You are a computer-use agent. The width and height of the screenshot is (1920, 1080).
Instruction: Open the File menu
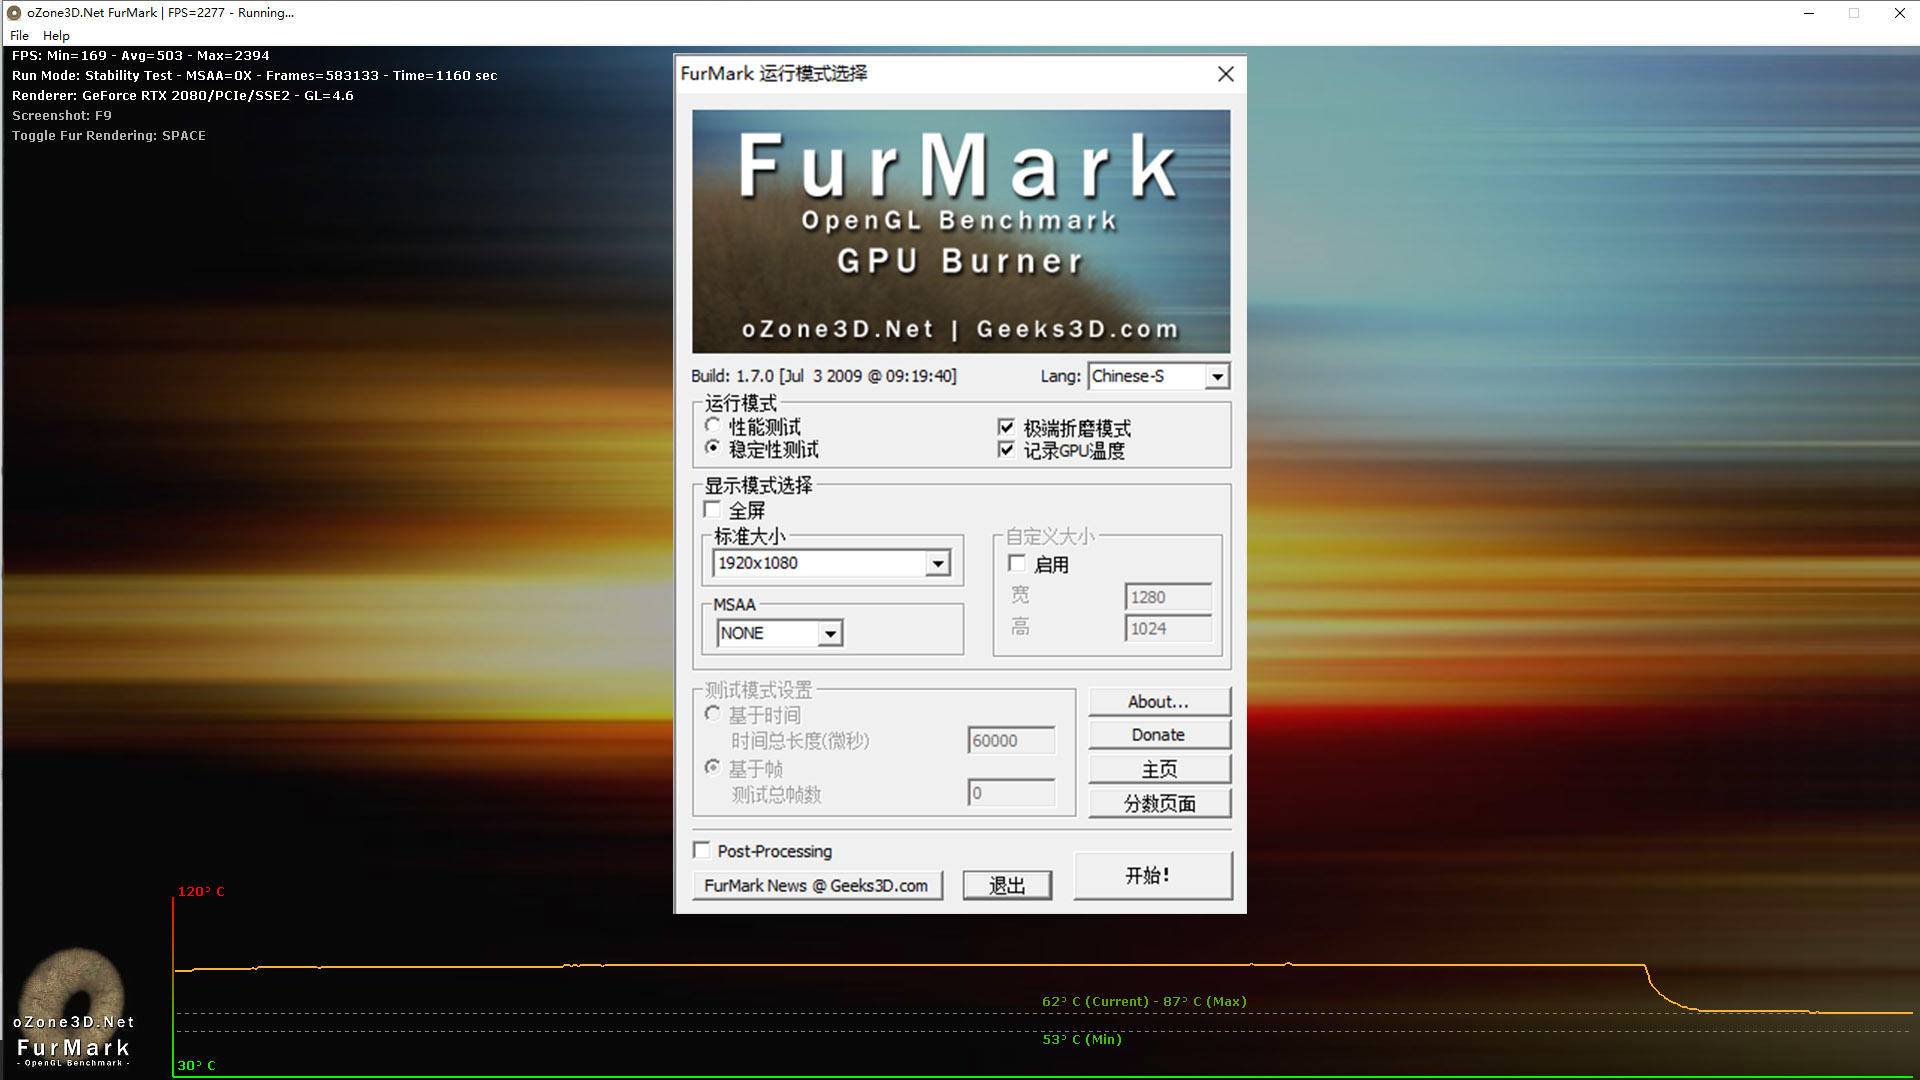(19, 35)
